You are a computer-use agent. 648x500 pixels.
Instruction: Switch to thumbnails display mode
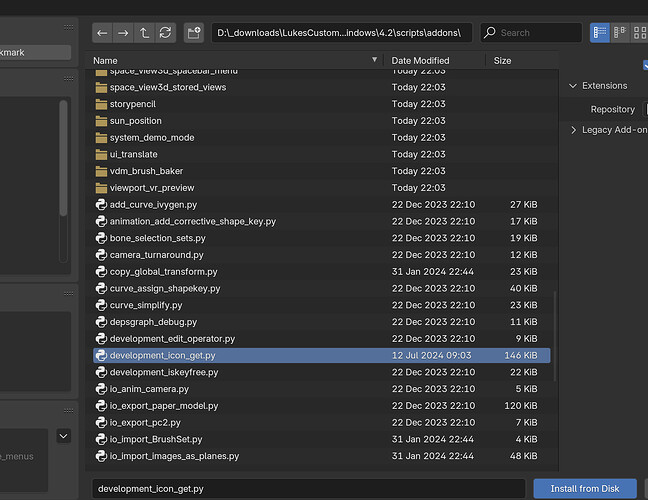point(639,33)
